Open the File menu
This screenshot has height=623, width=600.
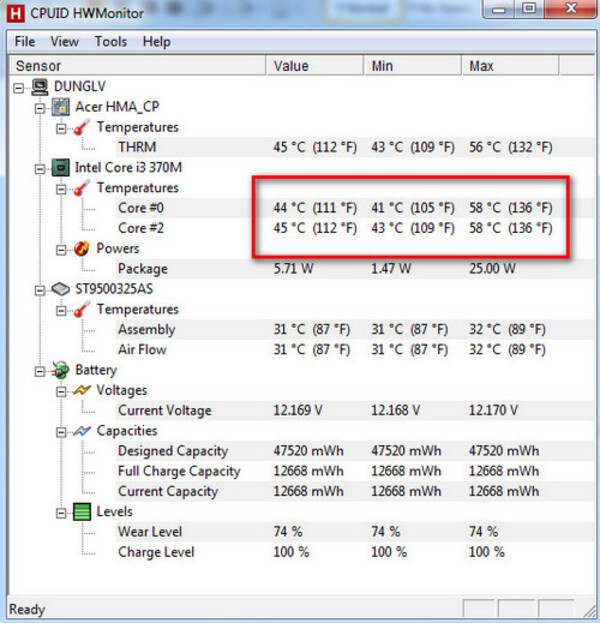pos(25,41)
